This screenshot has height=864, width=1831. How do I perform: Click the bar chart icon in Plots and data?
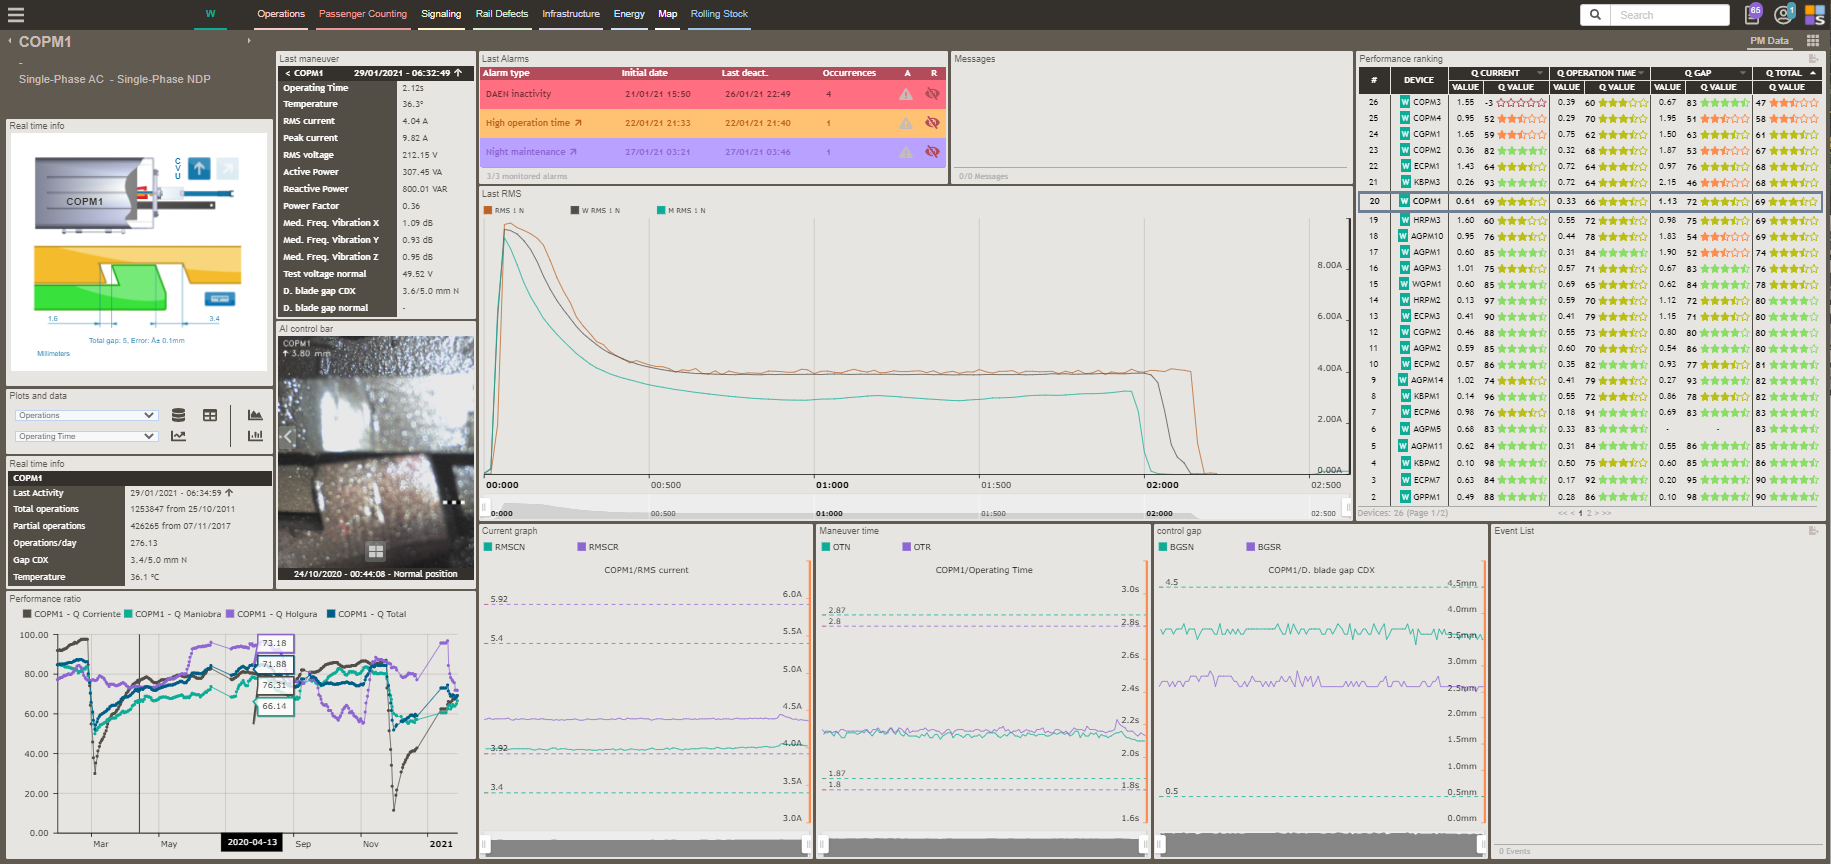click(255, 436)
